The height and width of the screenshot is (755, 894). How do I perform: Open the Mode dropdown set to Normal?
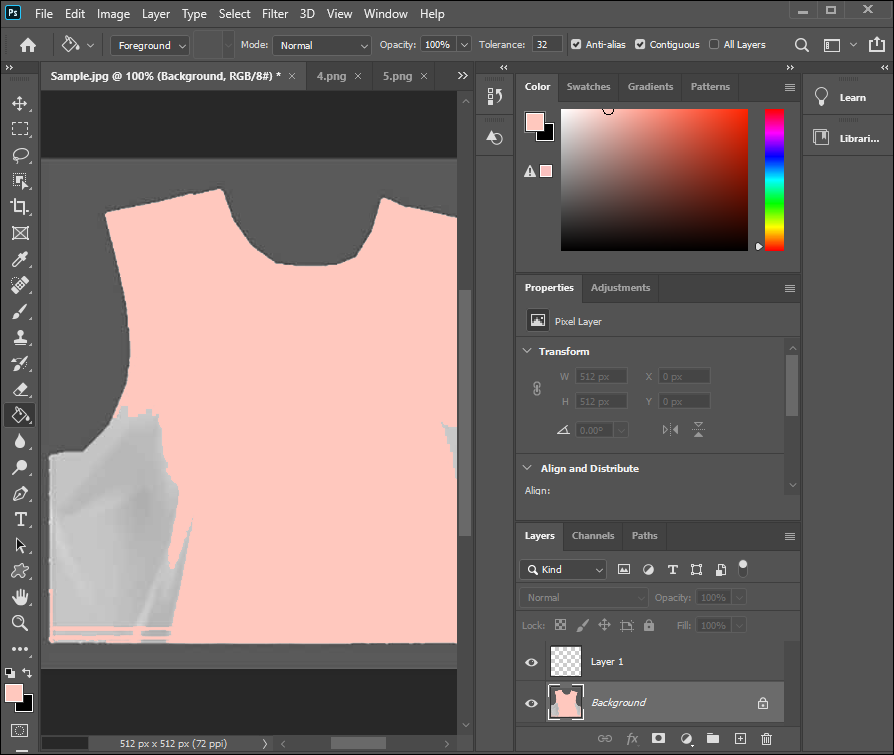click(322, 45)
